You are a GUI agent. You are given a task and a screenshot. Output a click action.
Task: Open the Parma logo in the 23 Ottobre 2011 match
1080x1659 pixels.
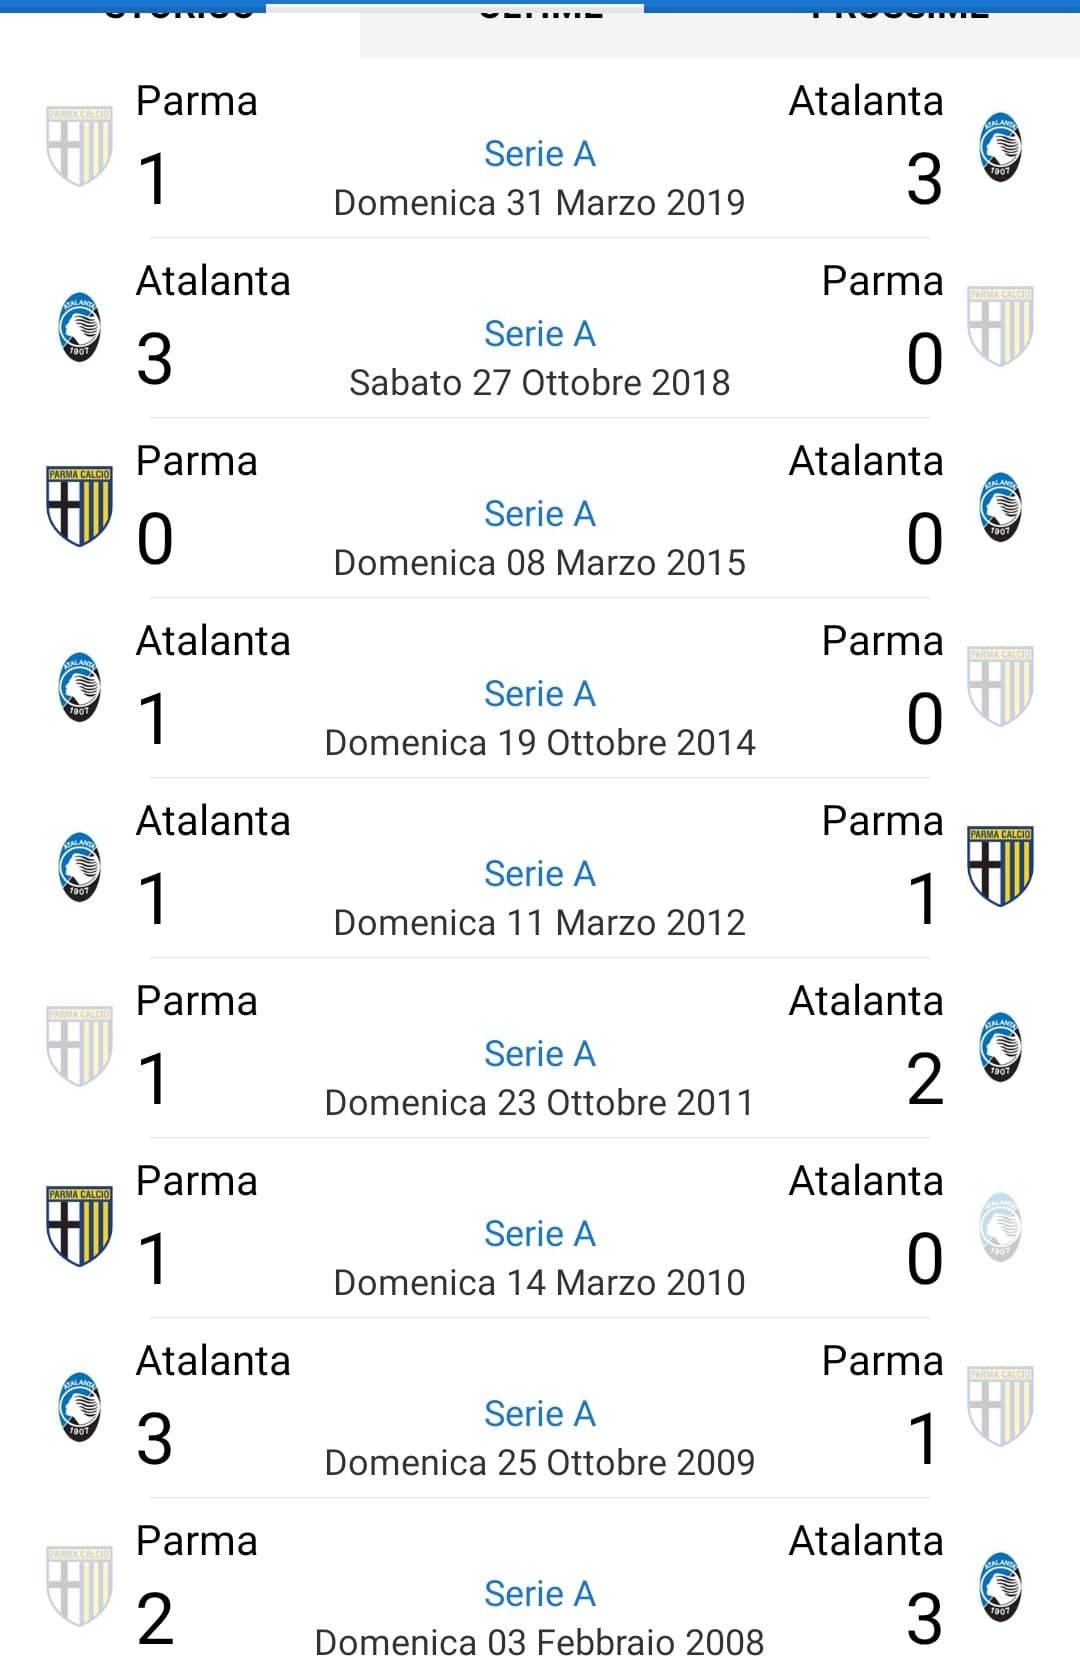click(x=79, y=1046)
